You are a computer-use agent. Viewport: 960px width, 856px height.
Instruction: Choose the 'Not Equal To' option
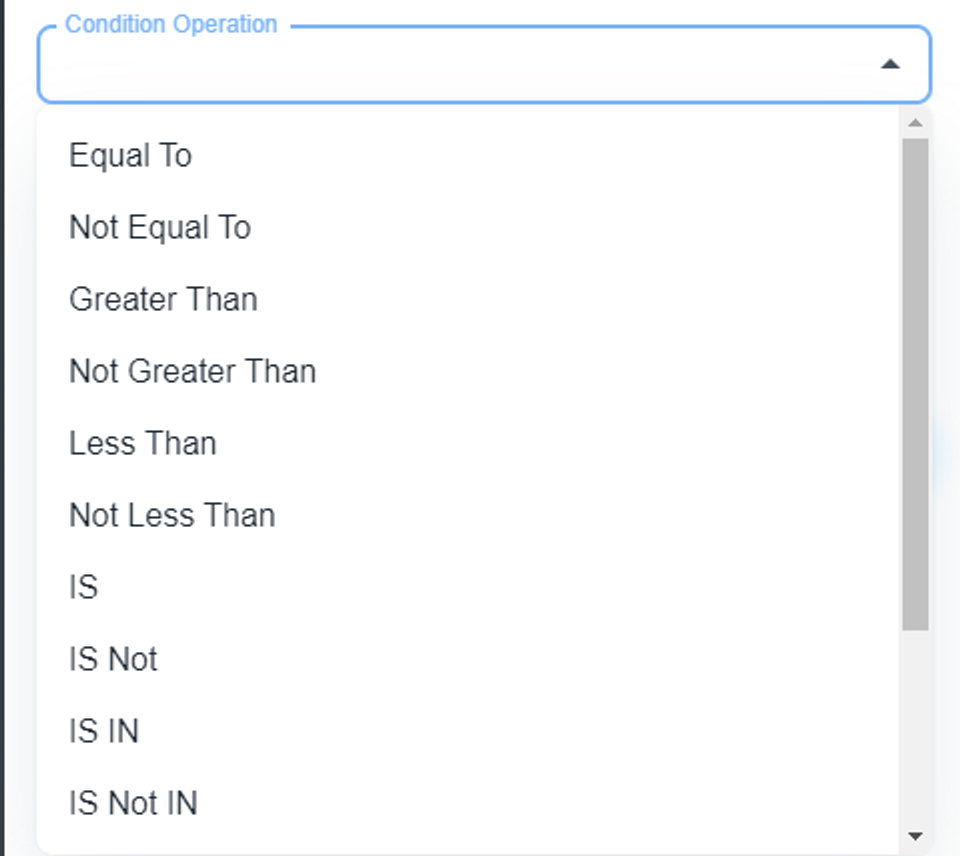(x=160, y=228)
